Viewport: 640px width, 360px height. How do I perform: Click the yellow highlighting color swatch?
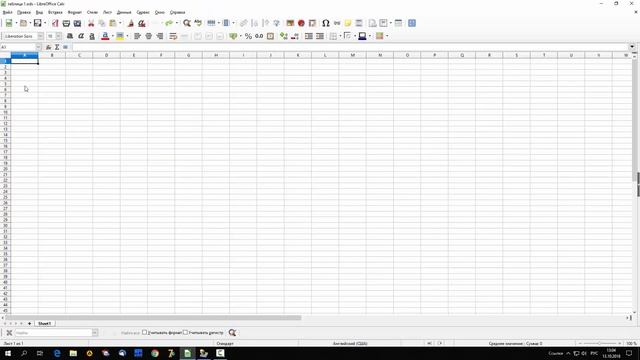tap(120, 36)
